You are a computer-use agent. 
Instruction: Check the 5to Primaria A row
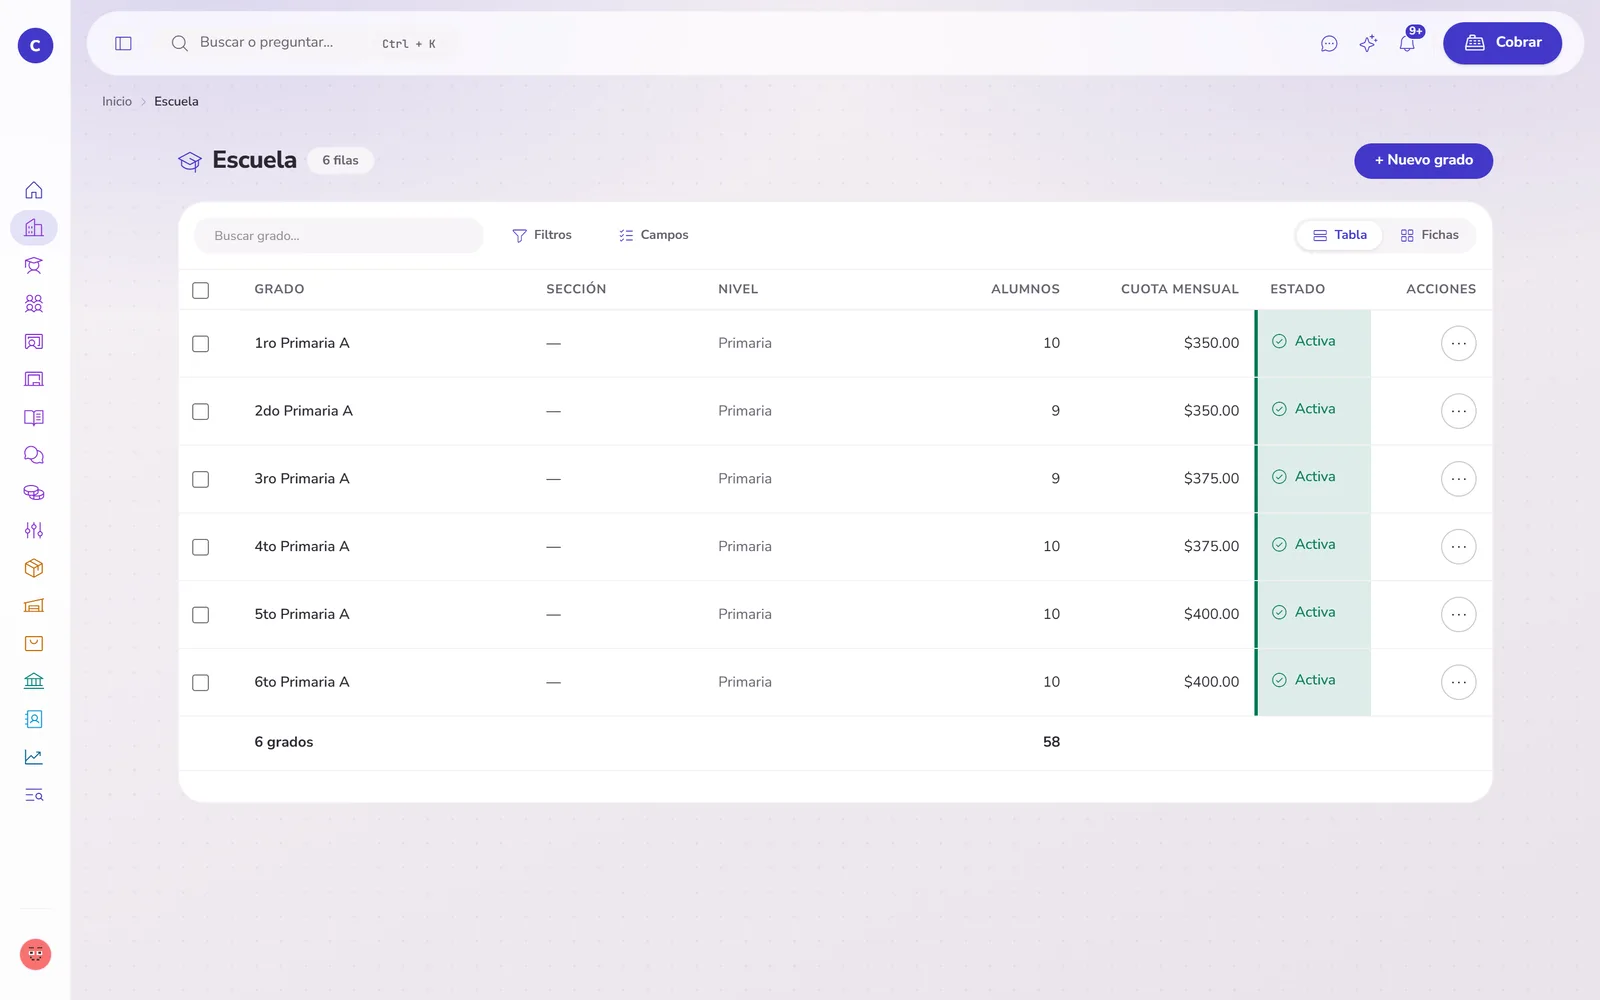coord(201,615)
